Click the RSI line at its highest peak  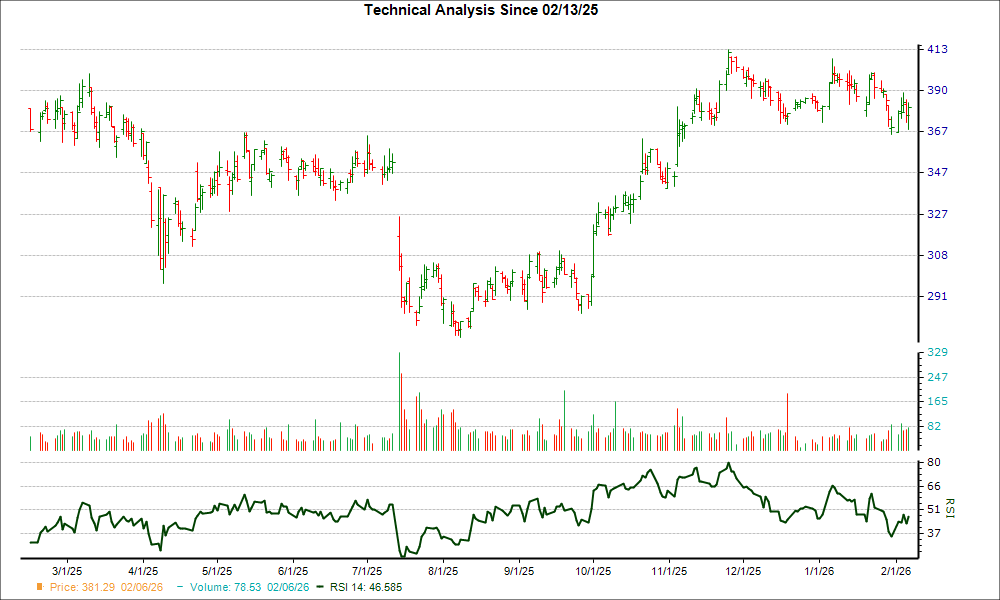pyautogui.click(x=728, y=465)
